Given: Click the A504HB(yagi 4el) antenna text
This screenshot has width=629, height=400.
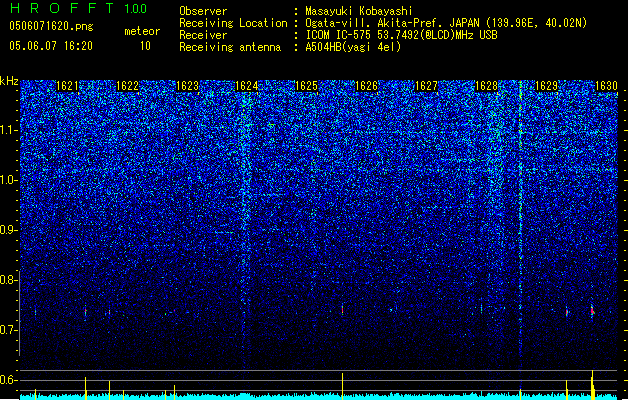Looking at the screenshot, I should pyautogui.click(x=353, y=47).
